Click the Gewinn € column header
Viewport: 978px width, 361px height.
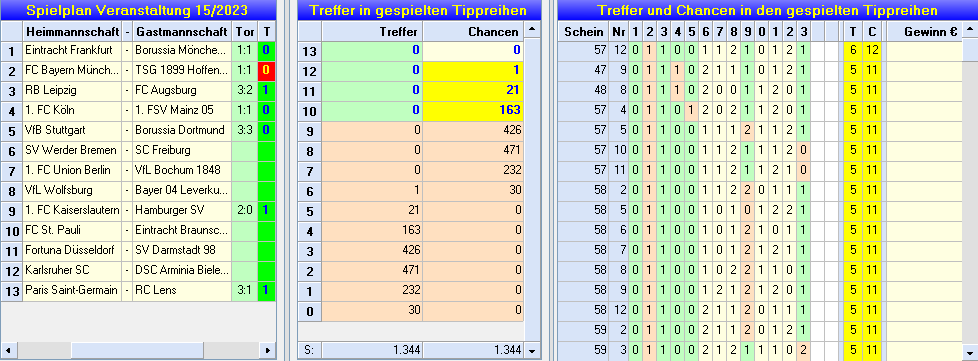click(x=924, y=31)
